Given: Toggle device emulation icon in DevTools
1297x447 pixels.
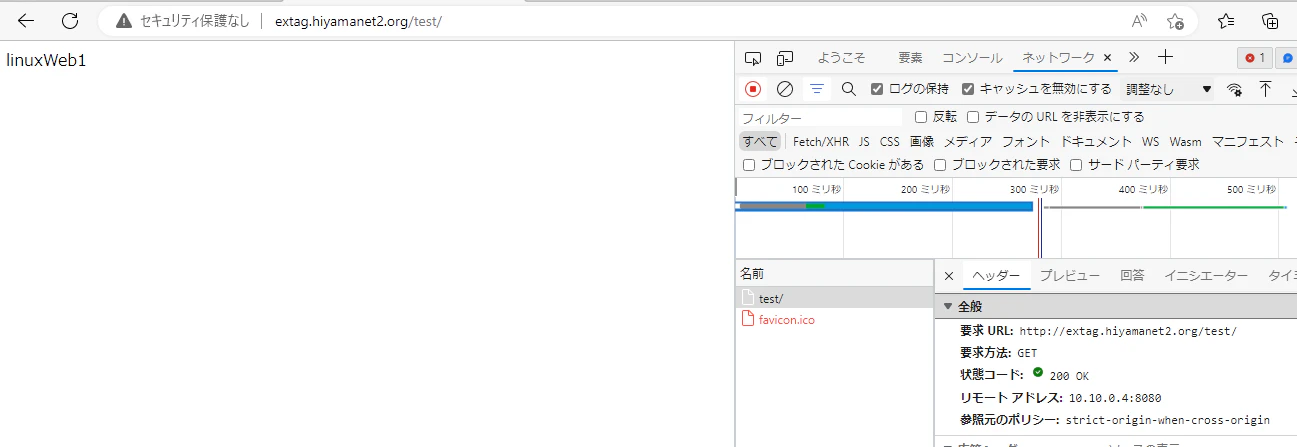Looking at the screenshot, I should click(786, 58).
